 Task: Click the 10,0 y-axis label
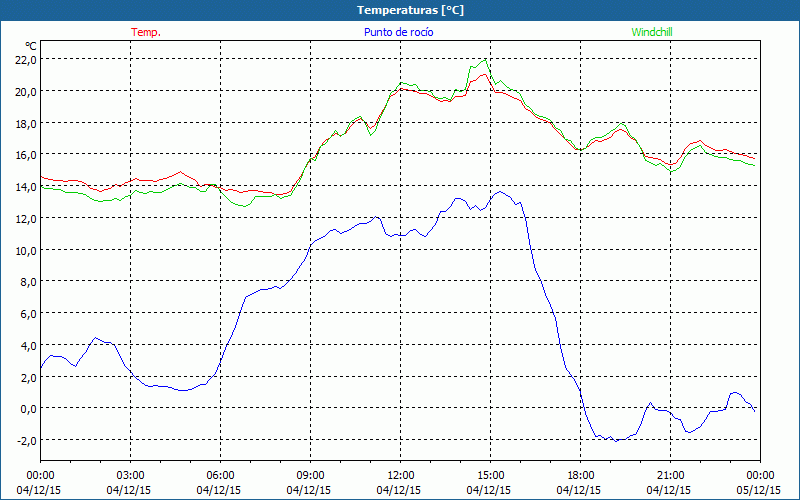(x=27, y=251)
